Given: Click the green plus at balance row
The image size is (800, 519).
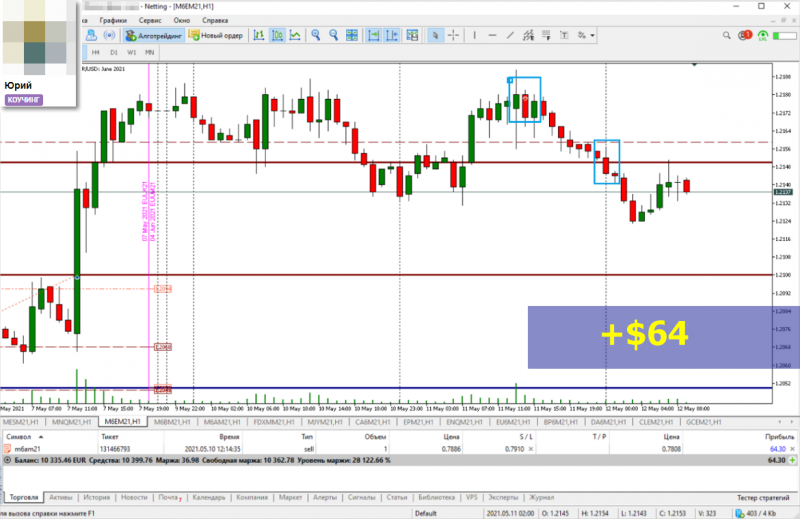Looking at the screenshot, I should coord(792,460).
